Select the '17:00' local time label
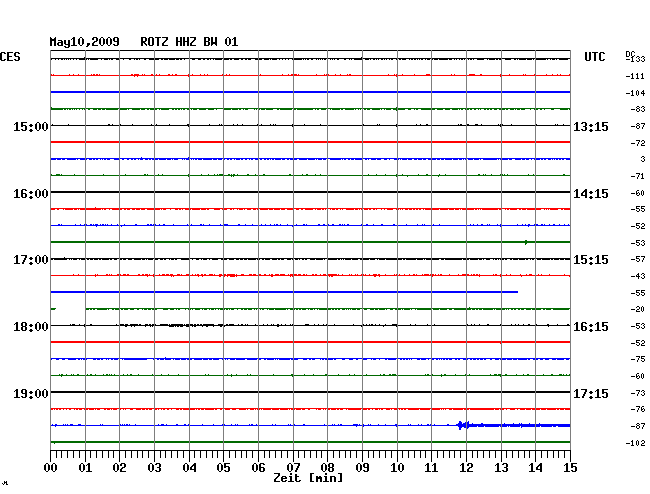 (31, 260)
